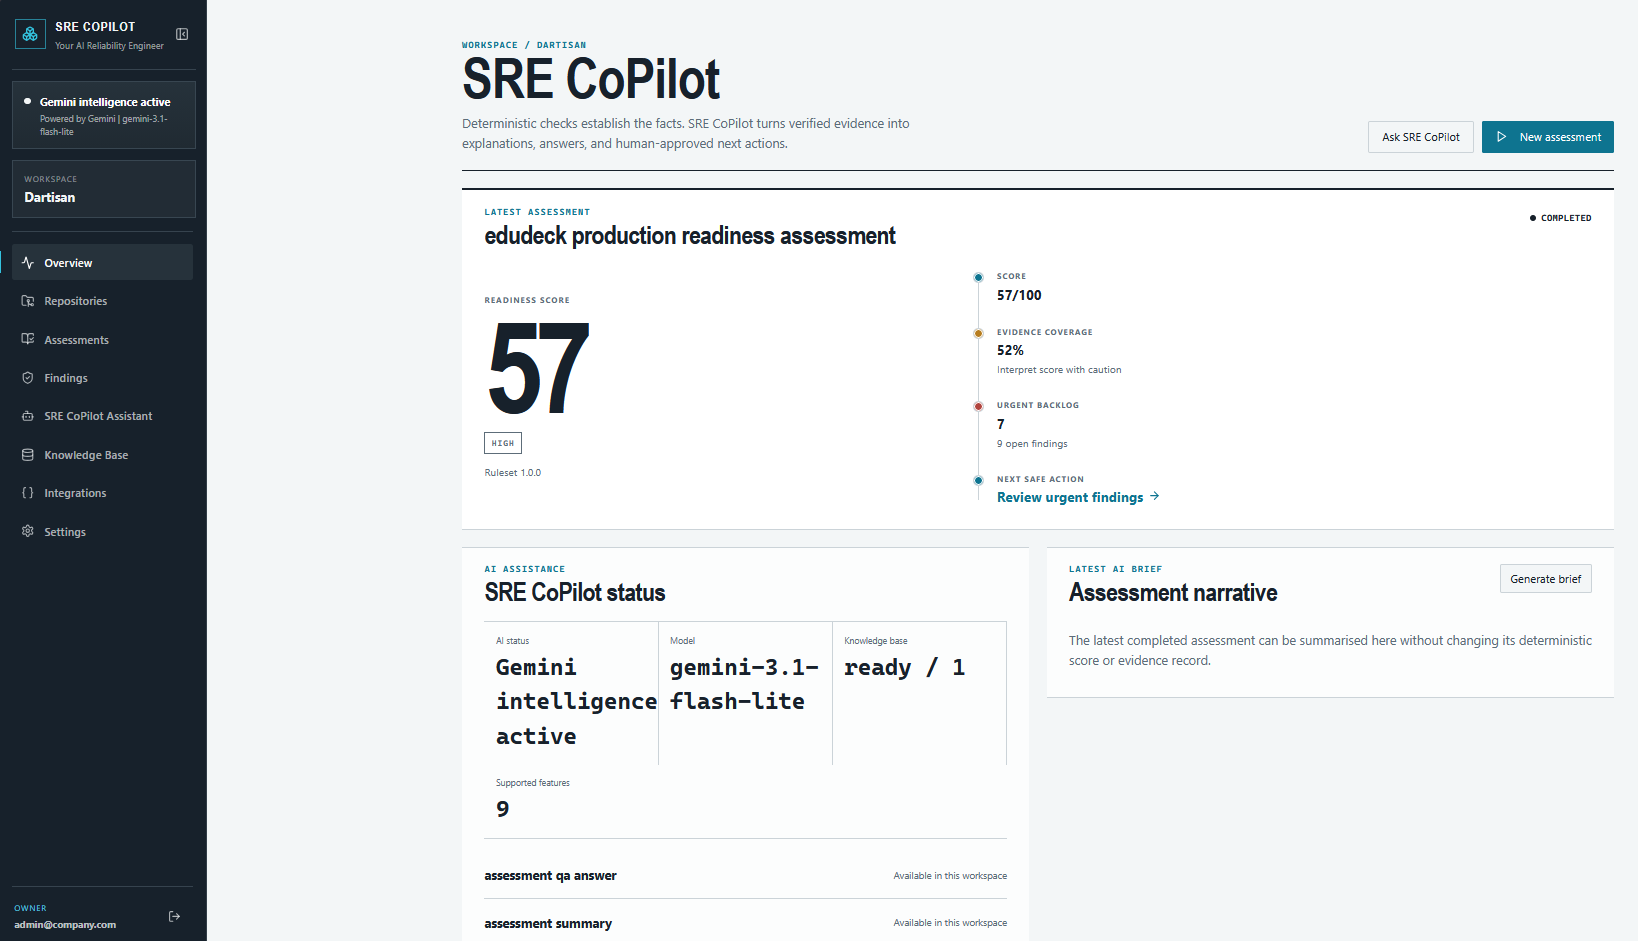Image resolution: width=1638 pixels, height=941 pixels.
Task: Open the Repositories menu item
Action: pos(102,301)
